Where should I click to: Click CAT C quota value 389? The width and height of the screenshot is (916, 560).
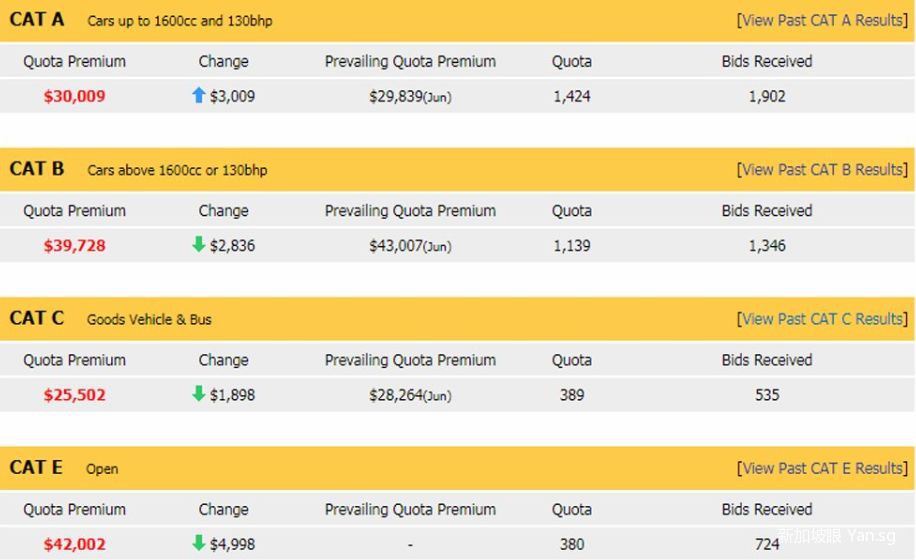(572, 395)
